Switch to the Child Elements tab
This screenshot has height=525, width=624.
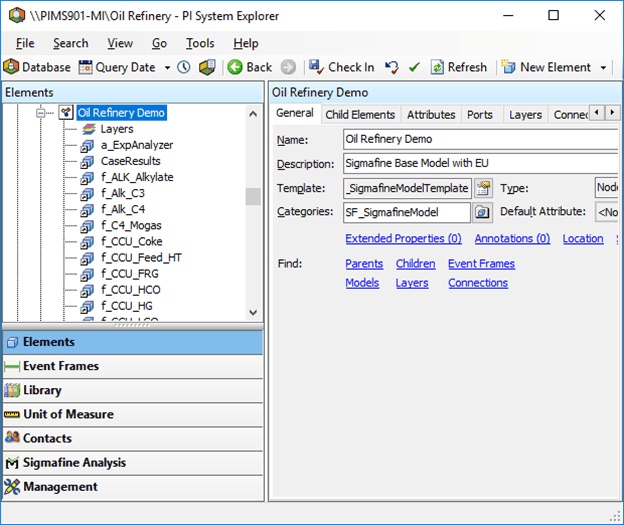tap(360, 115)
